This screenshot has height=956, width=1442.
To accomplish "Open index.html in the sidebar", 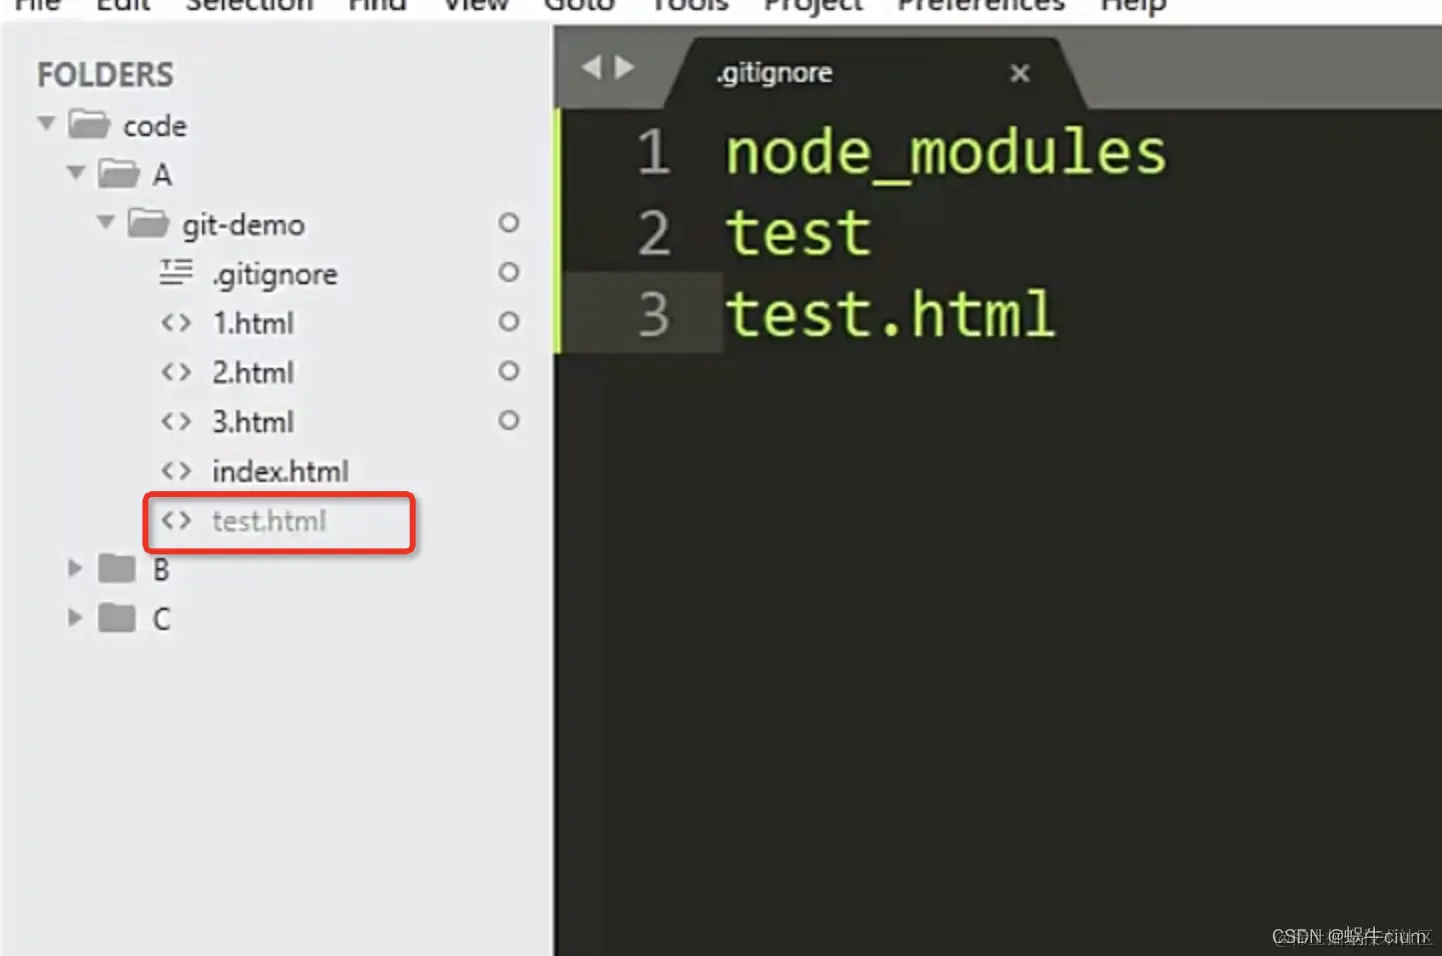I will pos(280,471).
